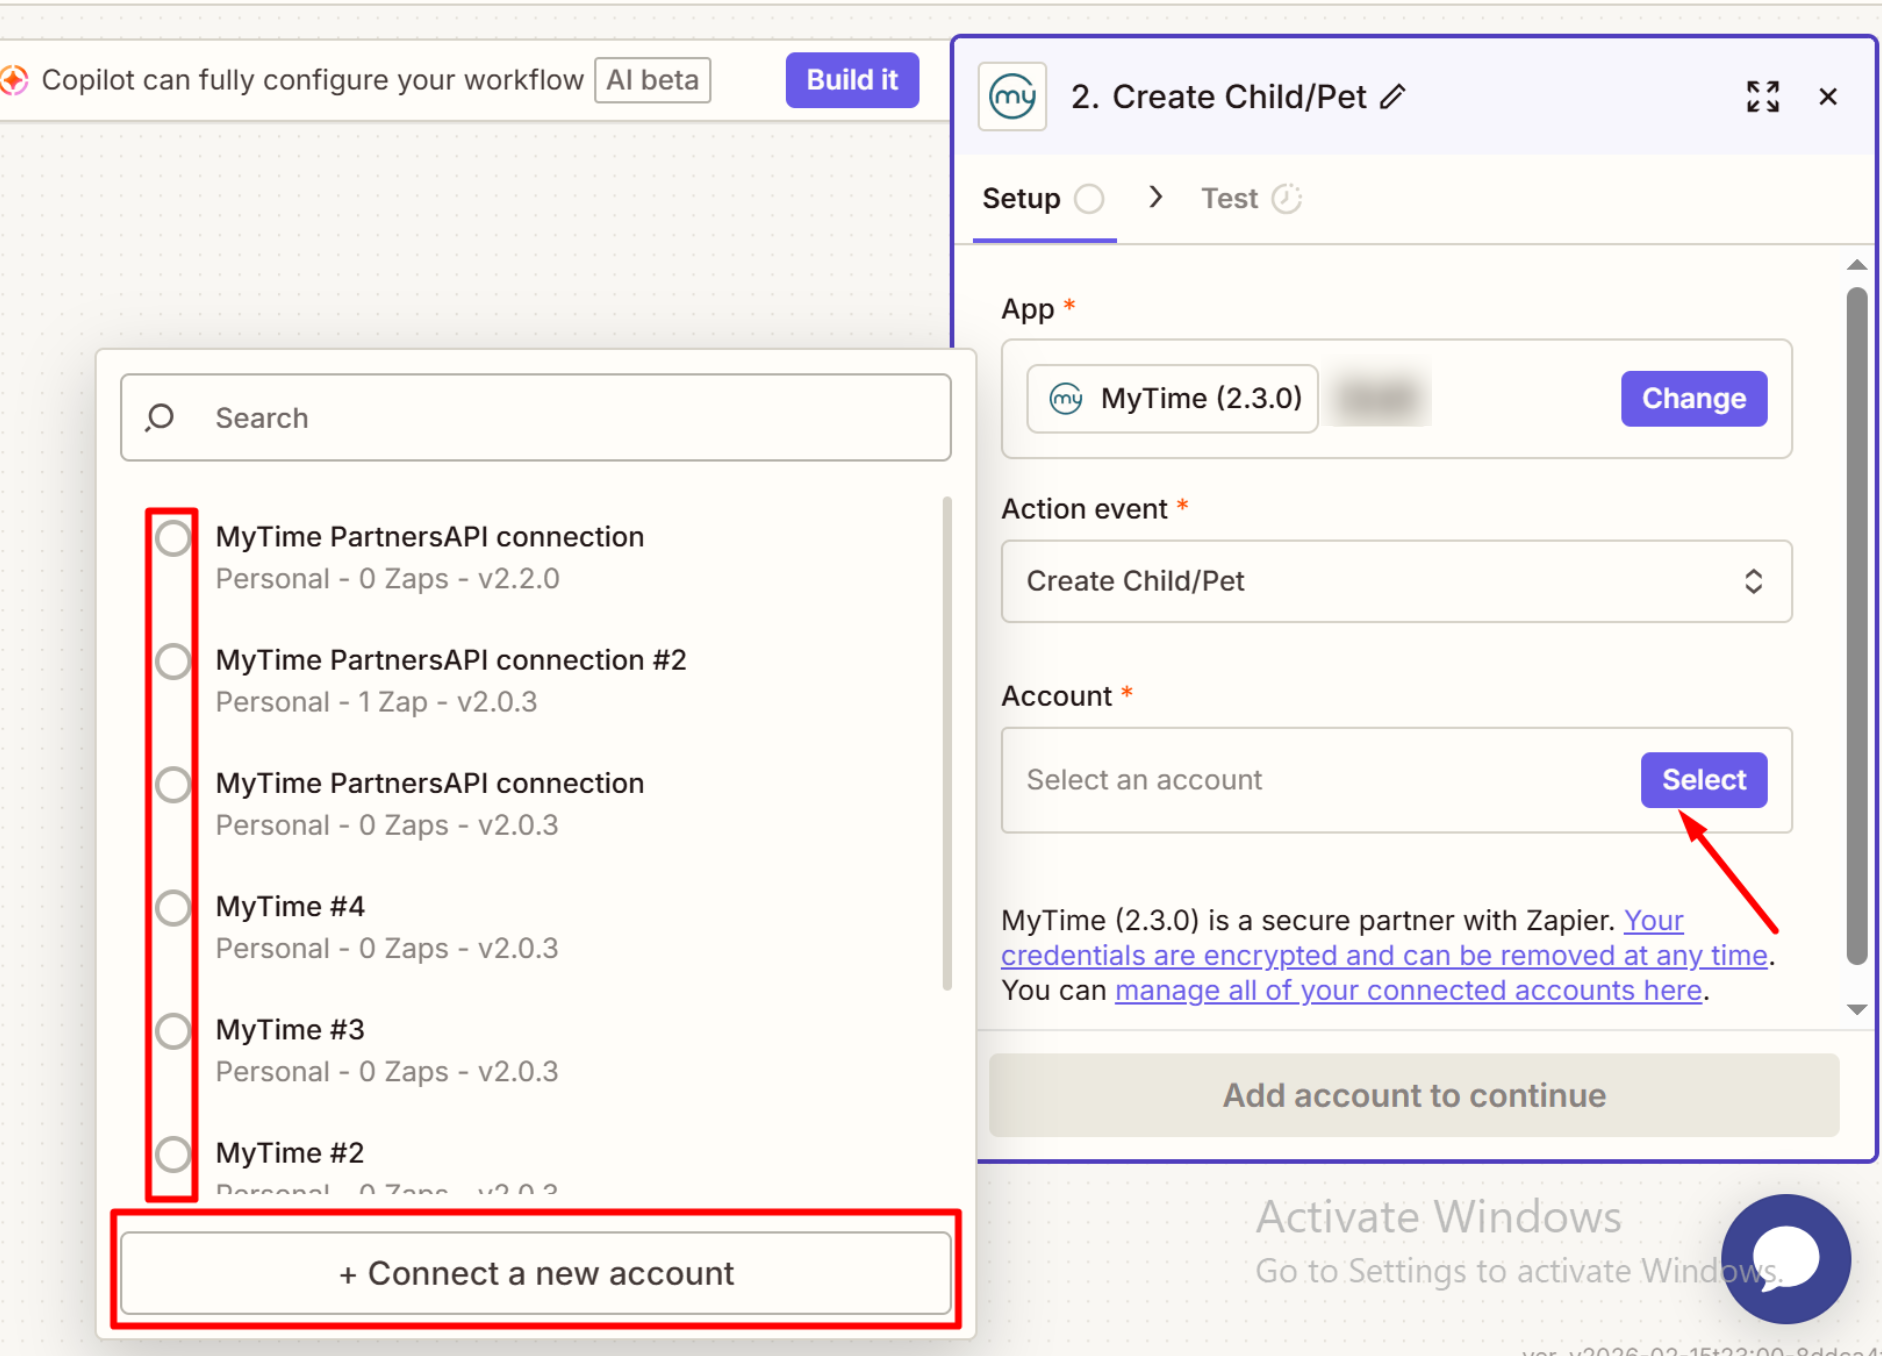Select MyTime #4 radio button
Viewport: 1882px width, 1356px height.
pyautogui.click(x=173, y=907)
